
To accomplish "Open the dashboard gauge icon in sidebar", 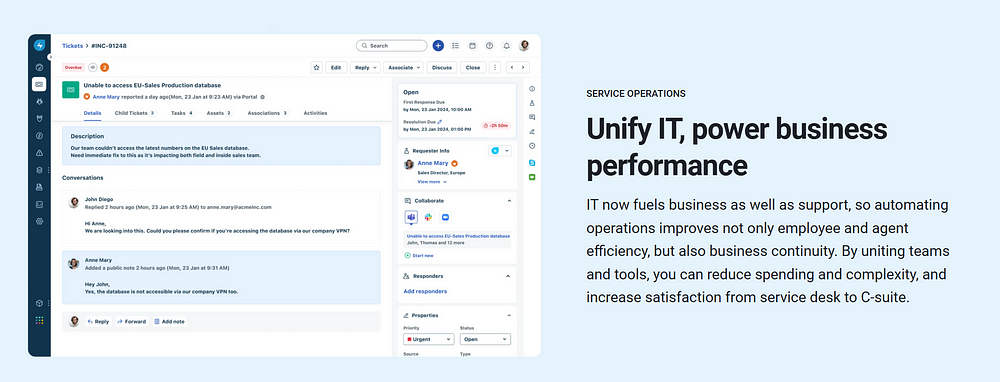I will click(x=39, y=67).
